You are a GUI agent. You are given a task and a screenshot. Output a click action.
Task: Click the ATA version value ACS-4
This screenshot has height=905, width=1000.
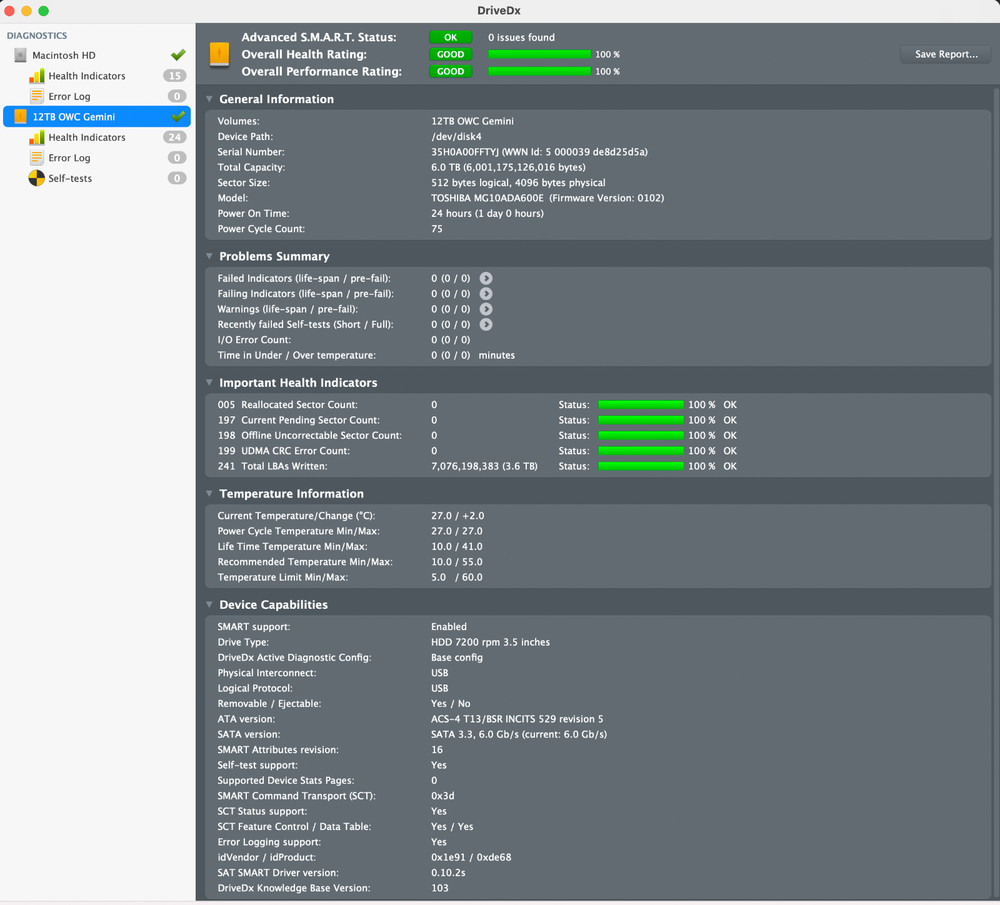(x=517, y=719)
